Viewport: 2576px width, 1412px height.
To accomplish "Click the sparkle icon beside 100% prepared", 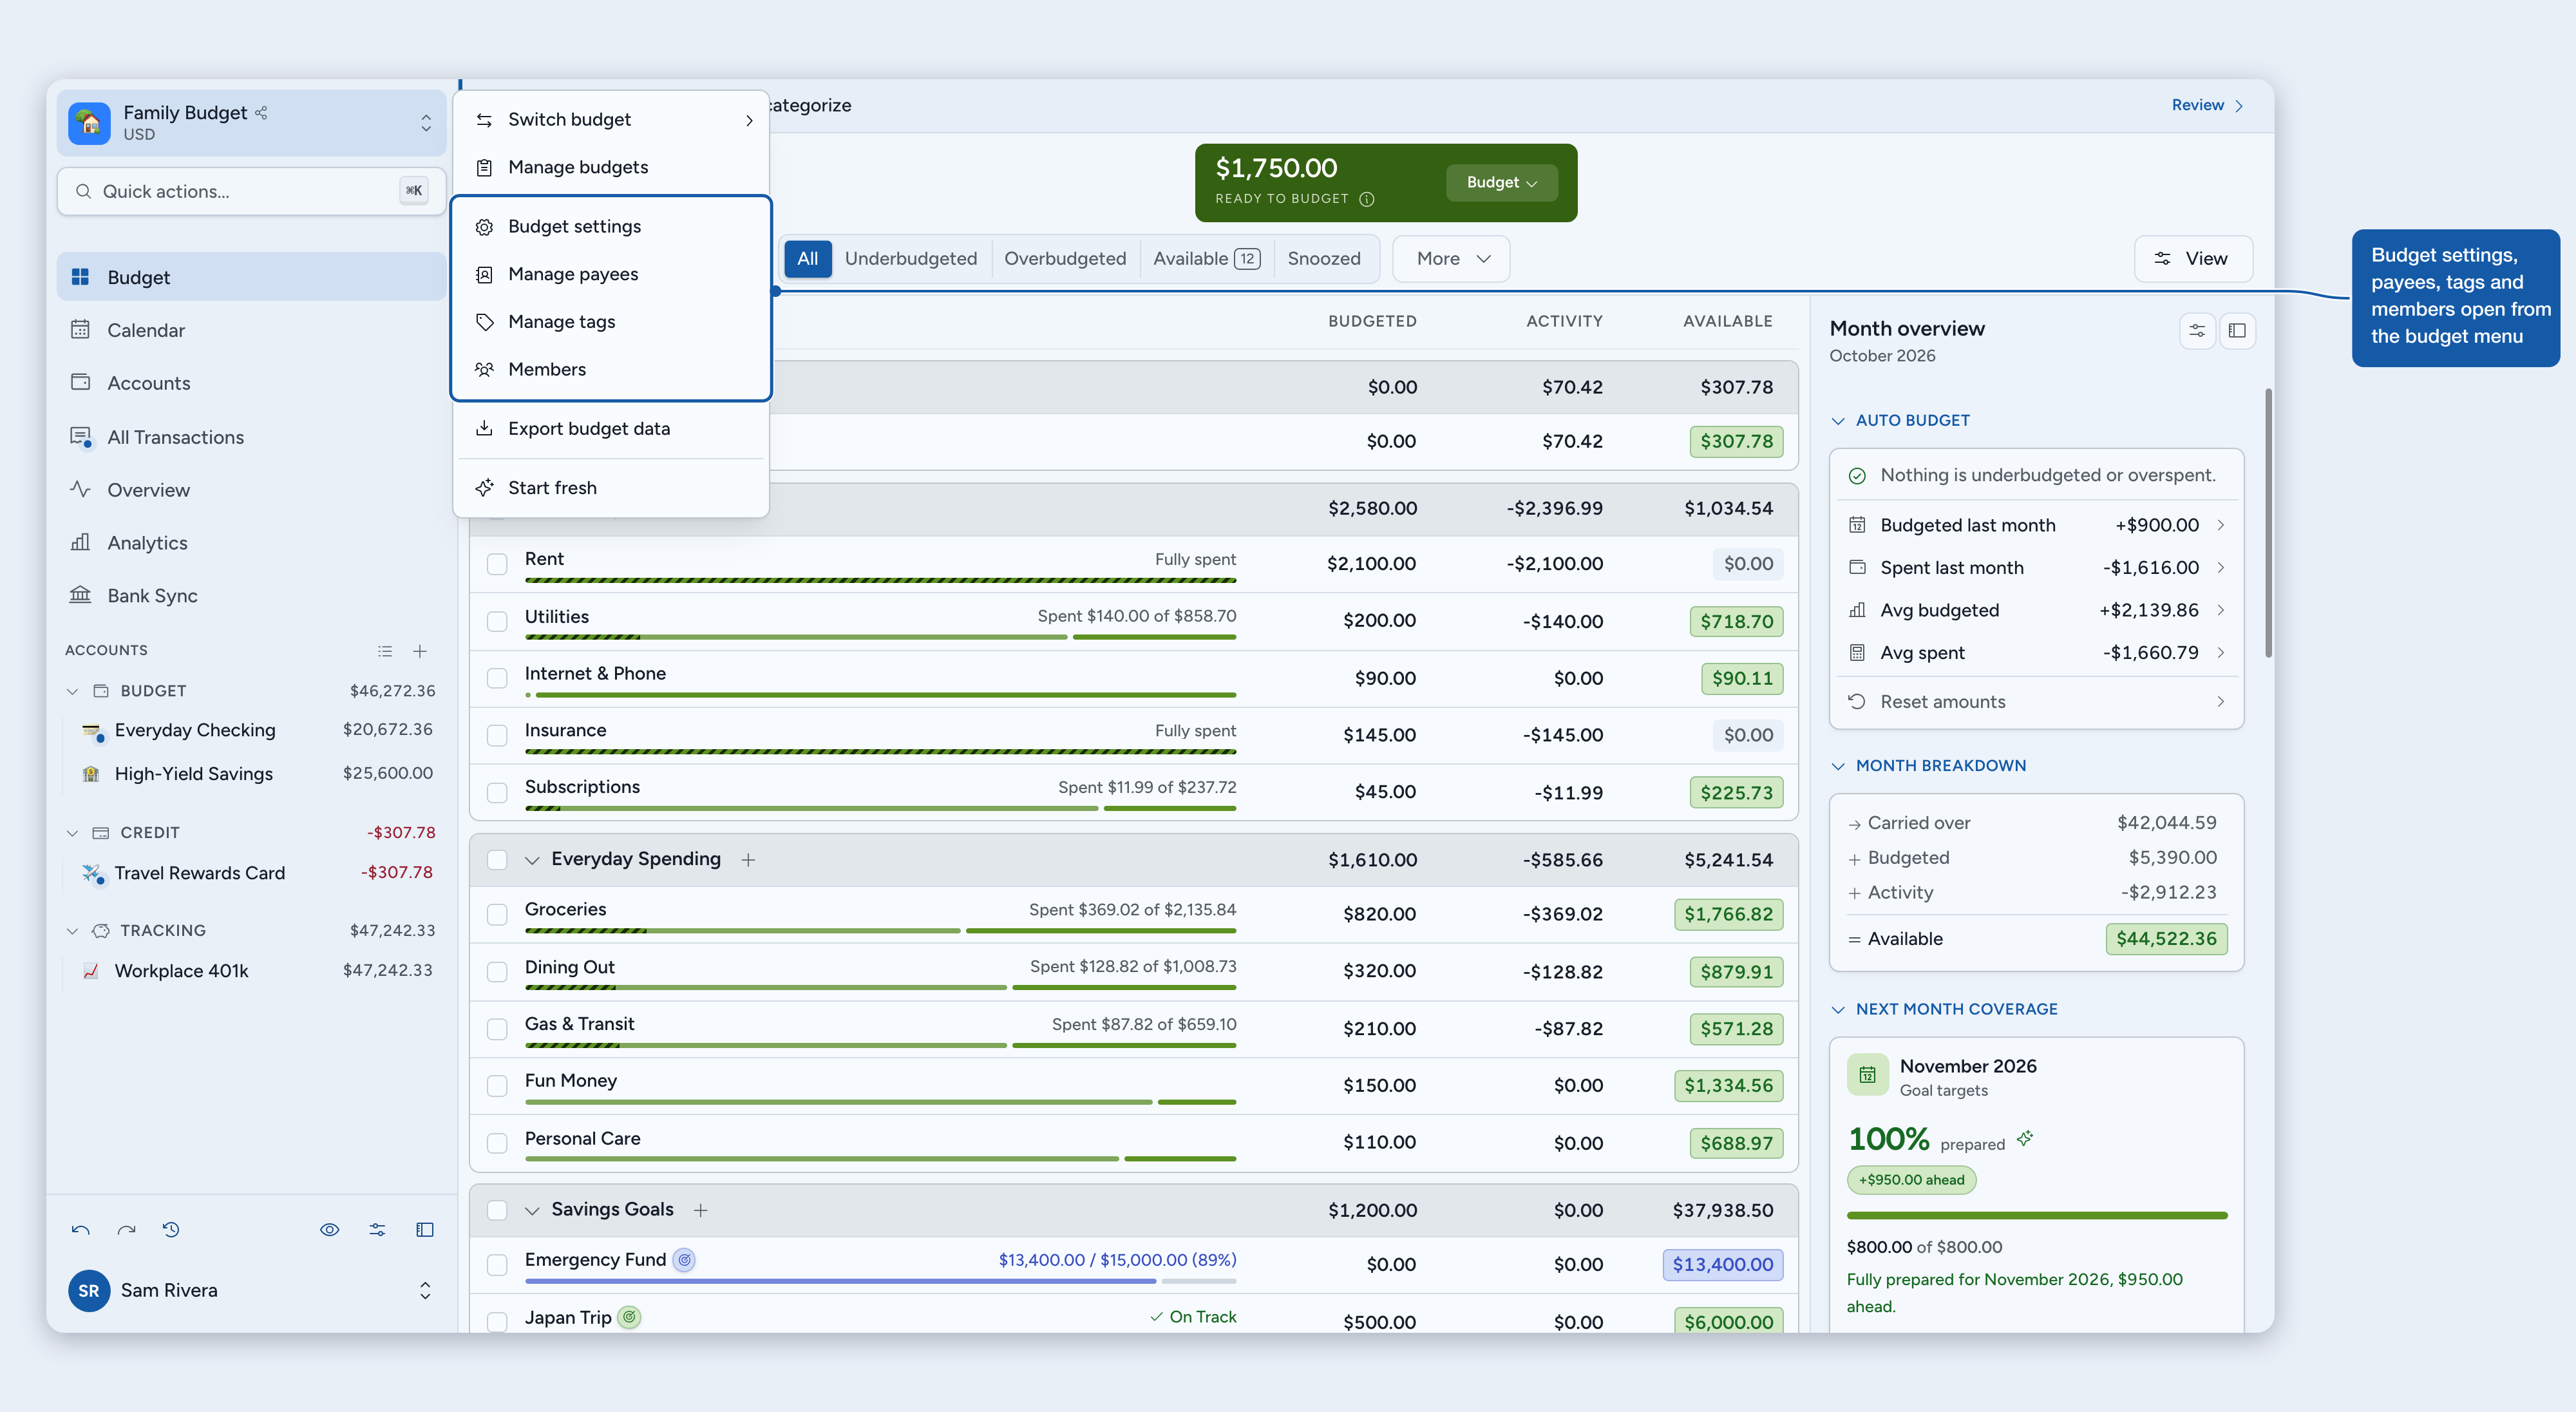I will pos(2025,1139).
